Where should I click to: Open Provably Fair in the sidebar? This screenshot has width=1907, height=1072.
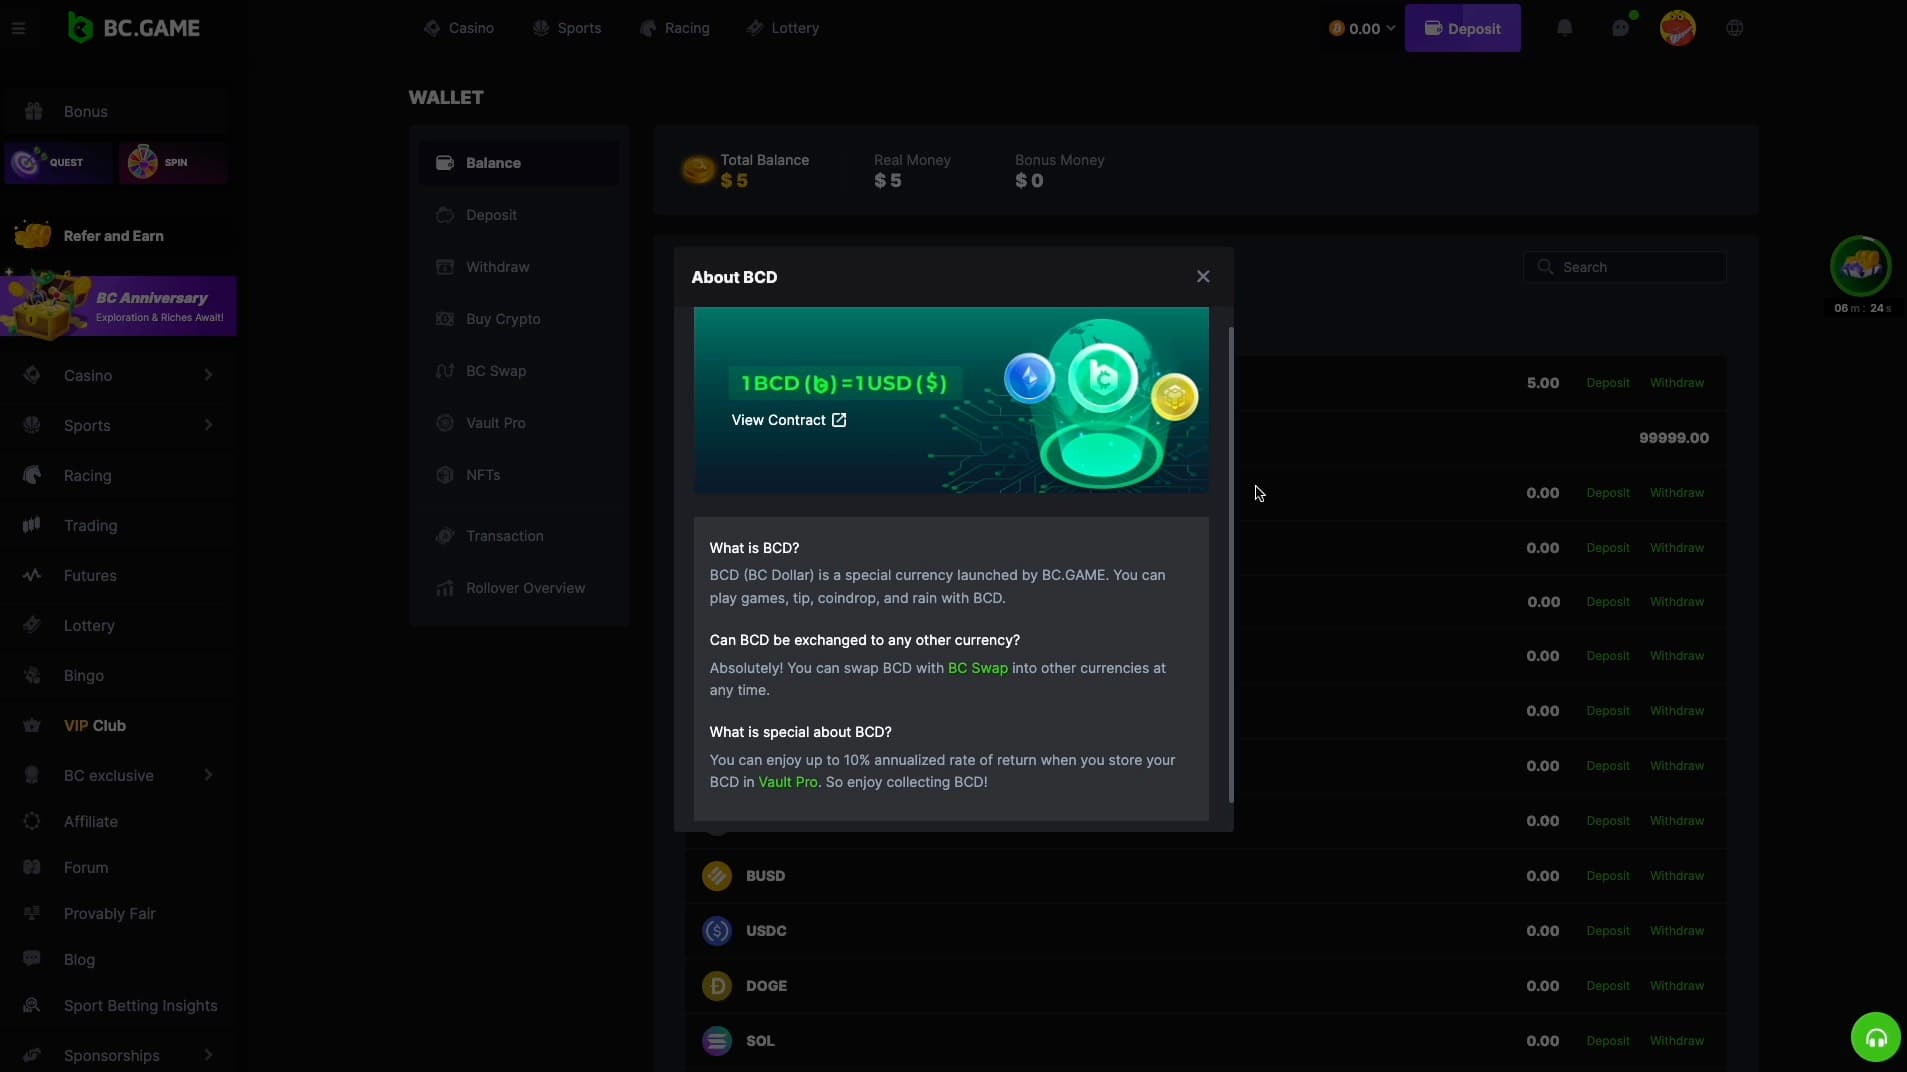point(117,914)
